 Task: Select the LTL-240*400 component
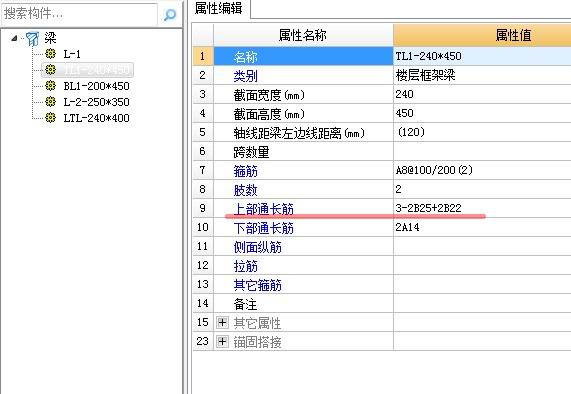pos(96,118)
